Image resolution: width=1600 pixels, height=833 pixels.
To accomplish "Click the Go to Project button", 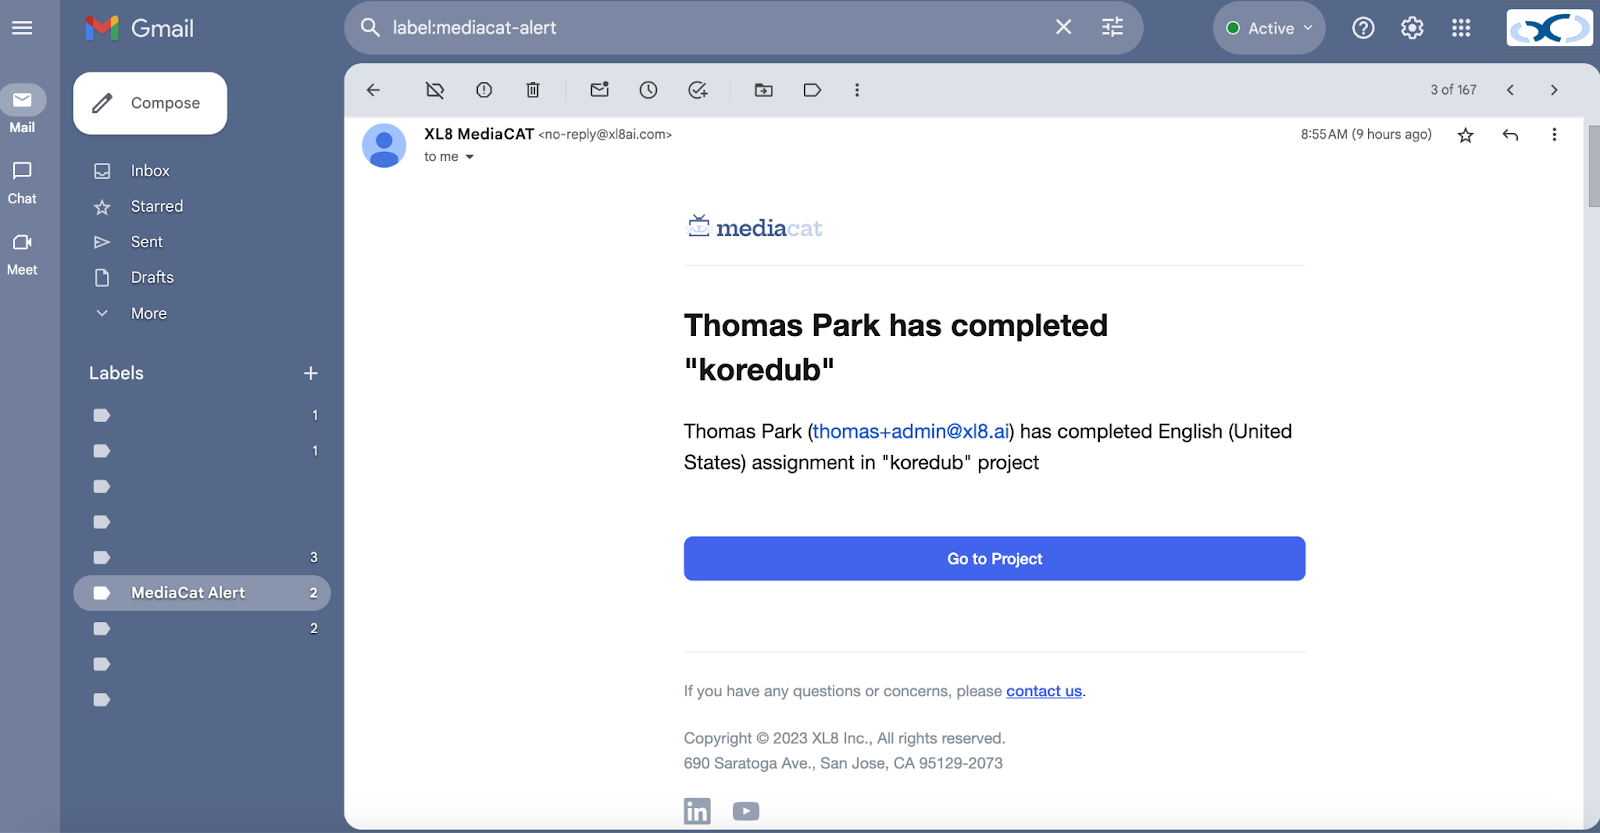I will pyautogui.click(x=995, y=559).
